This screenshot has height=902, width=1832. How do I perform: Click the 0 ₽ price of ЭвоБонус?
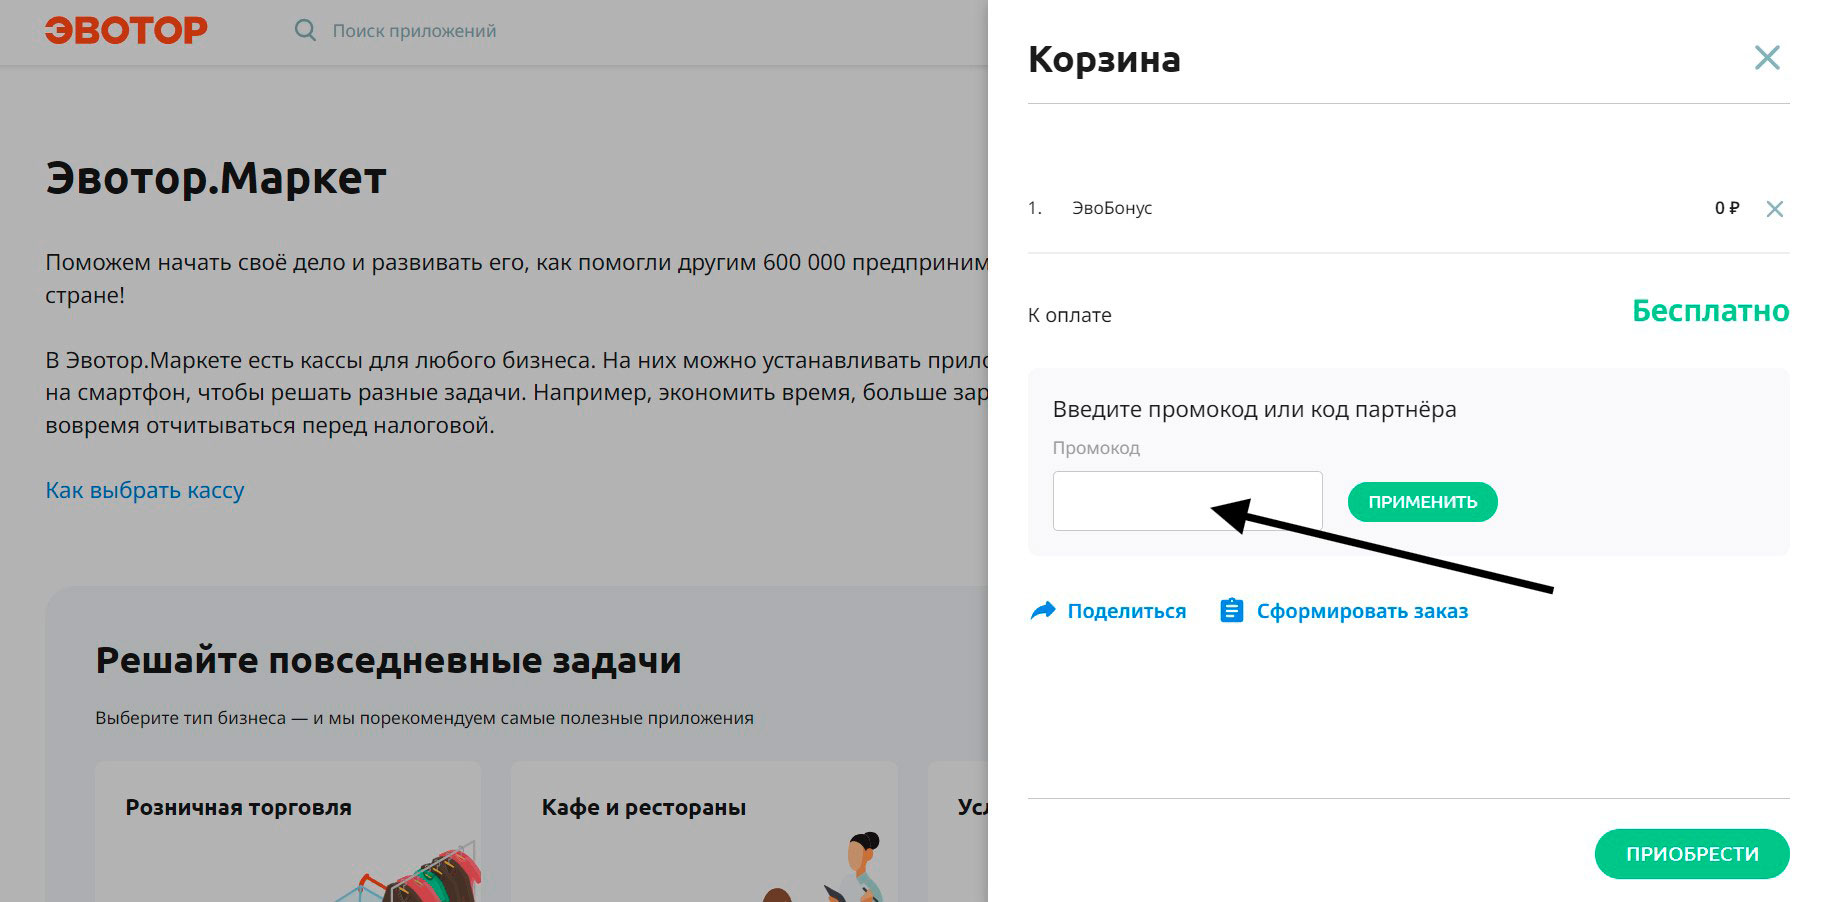pyautogui.click(x=1727, y=208)
